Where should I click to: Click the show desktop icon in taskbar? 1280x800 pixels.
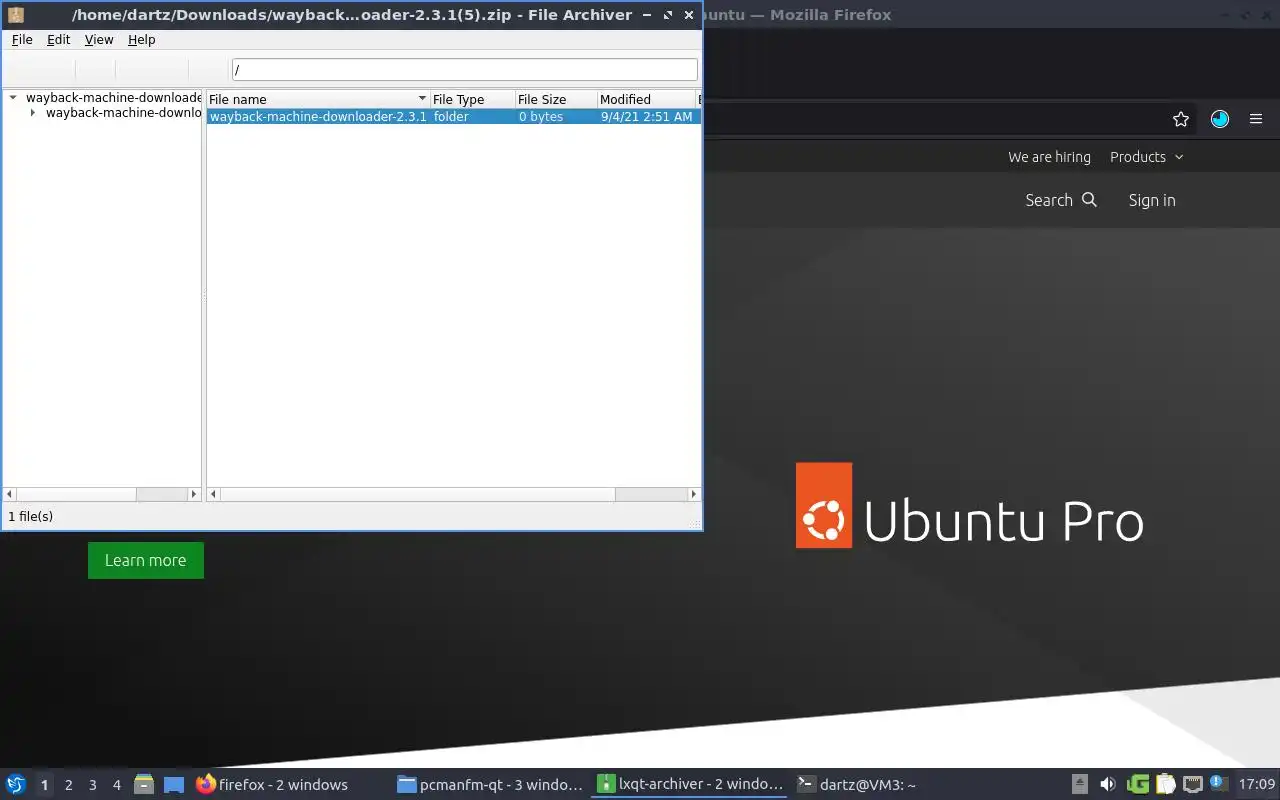coord(174,785)
